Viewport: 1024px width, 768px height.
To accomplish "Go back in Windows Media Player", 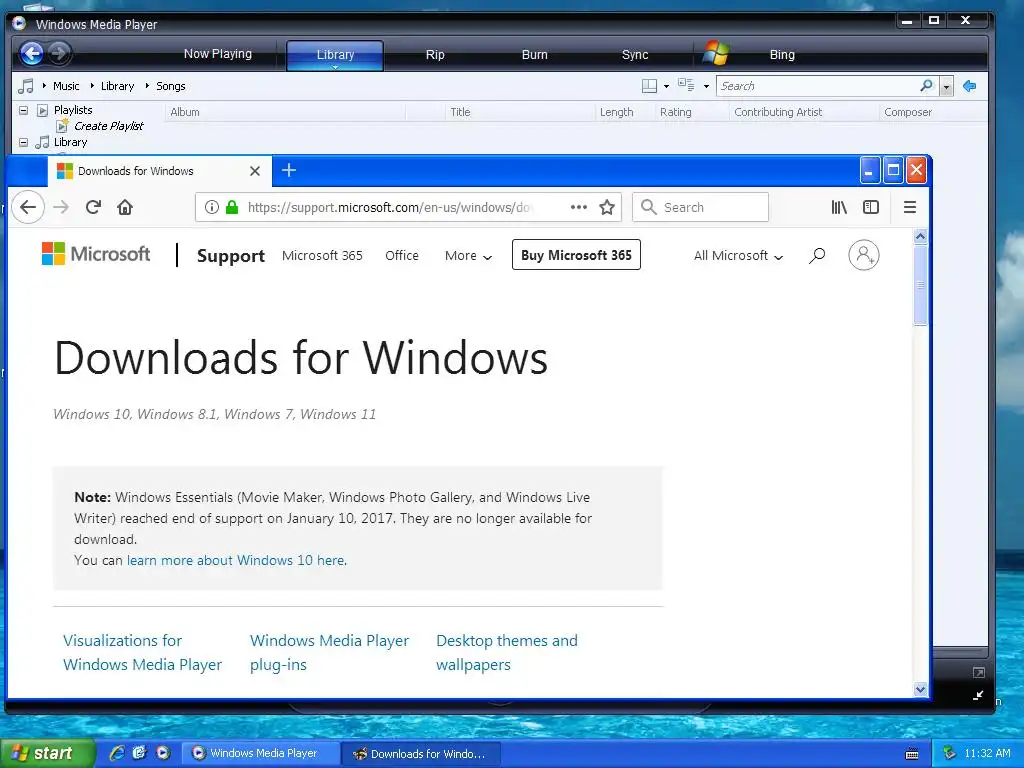I will pos(31,54).
